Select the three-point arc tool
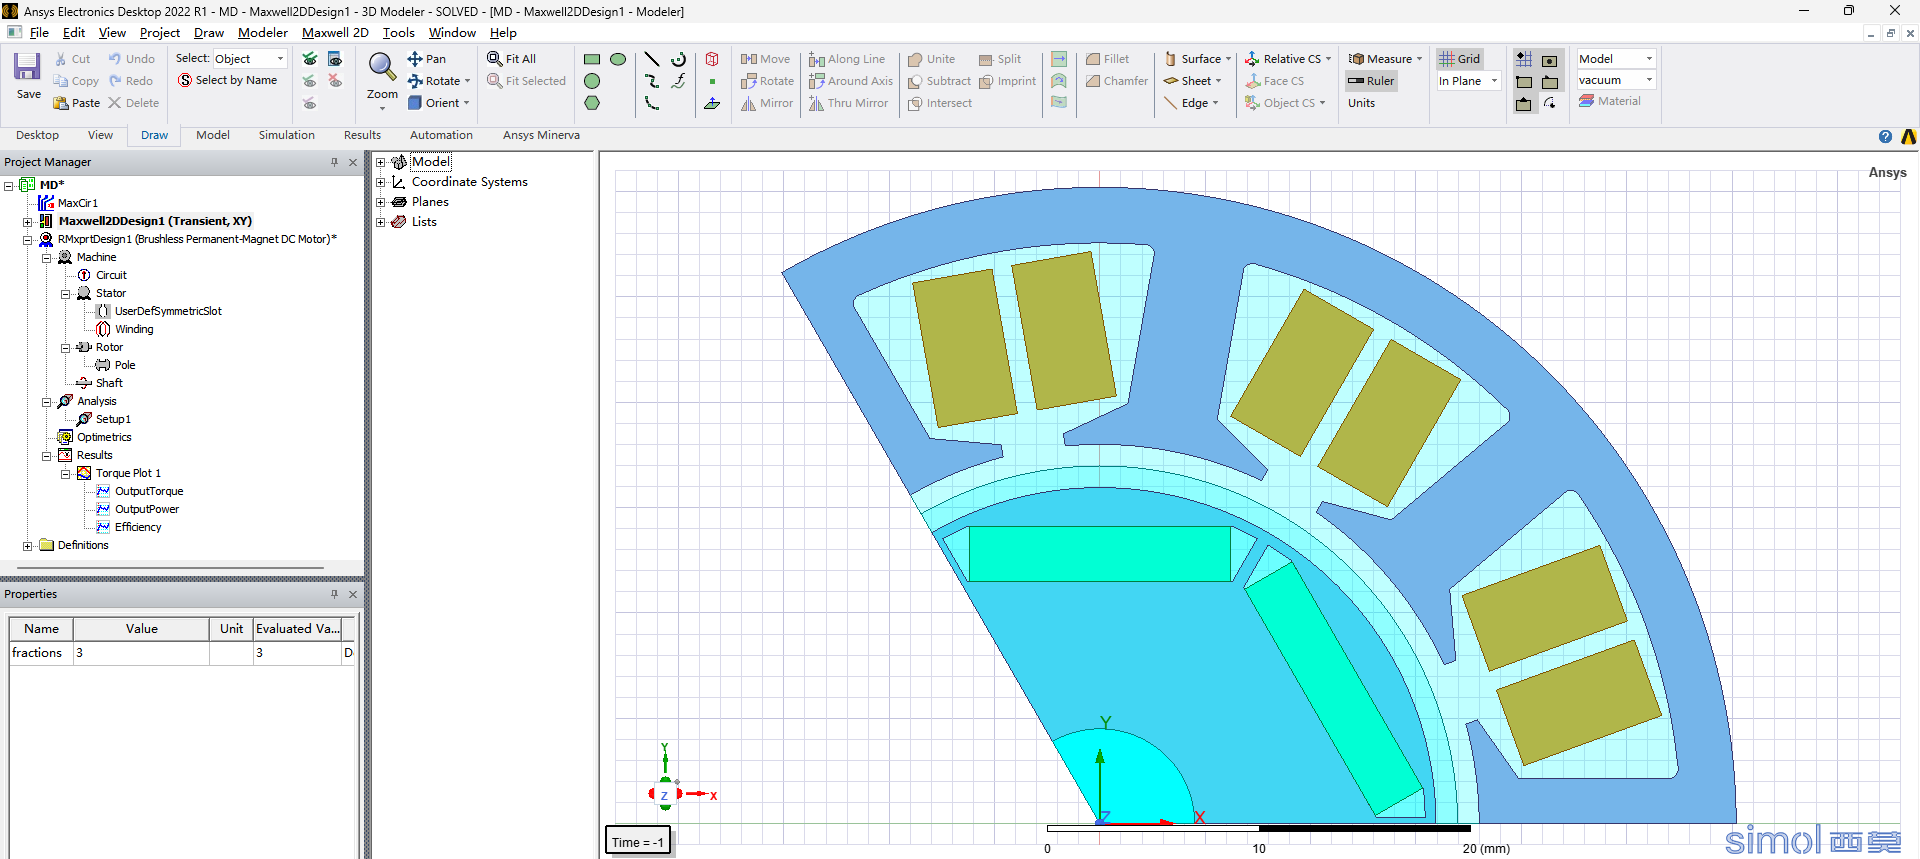This screenshot has height=859, width=1920. [652, 103]
